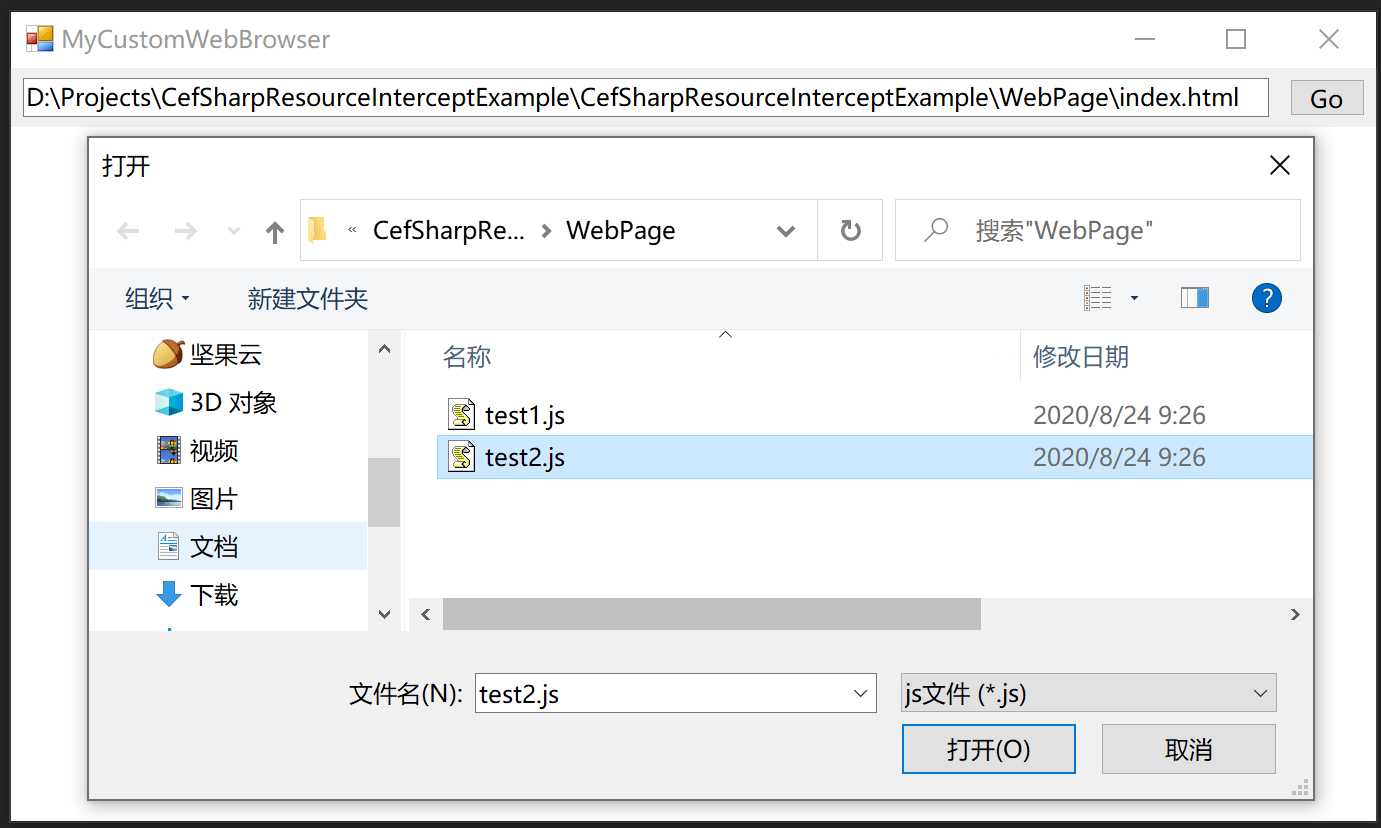Click the URL address field in MyCustomWebBrowser

pyautogui.click(x=646, y=98)
